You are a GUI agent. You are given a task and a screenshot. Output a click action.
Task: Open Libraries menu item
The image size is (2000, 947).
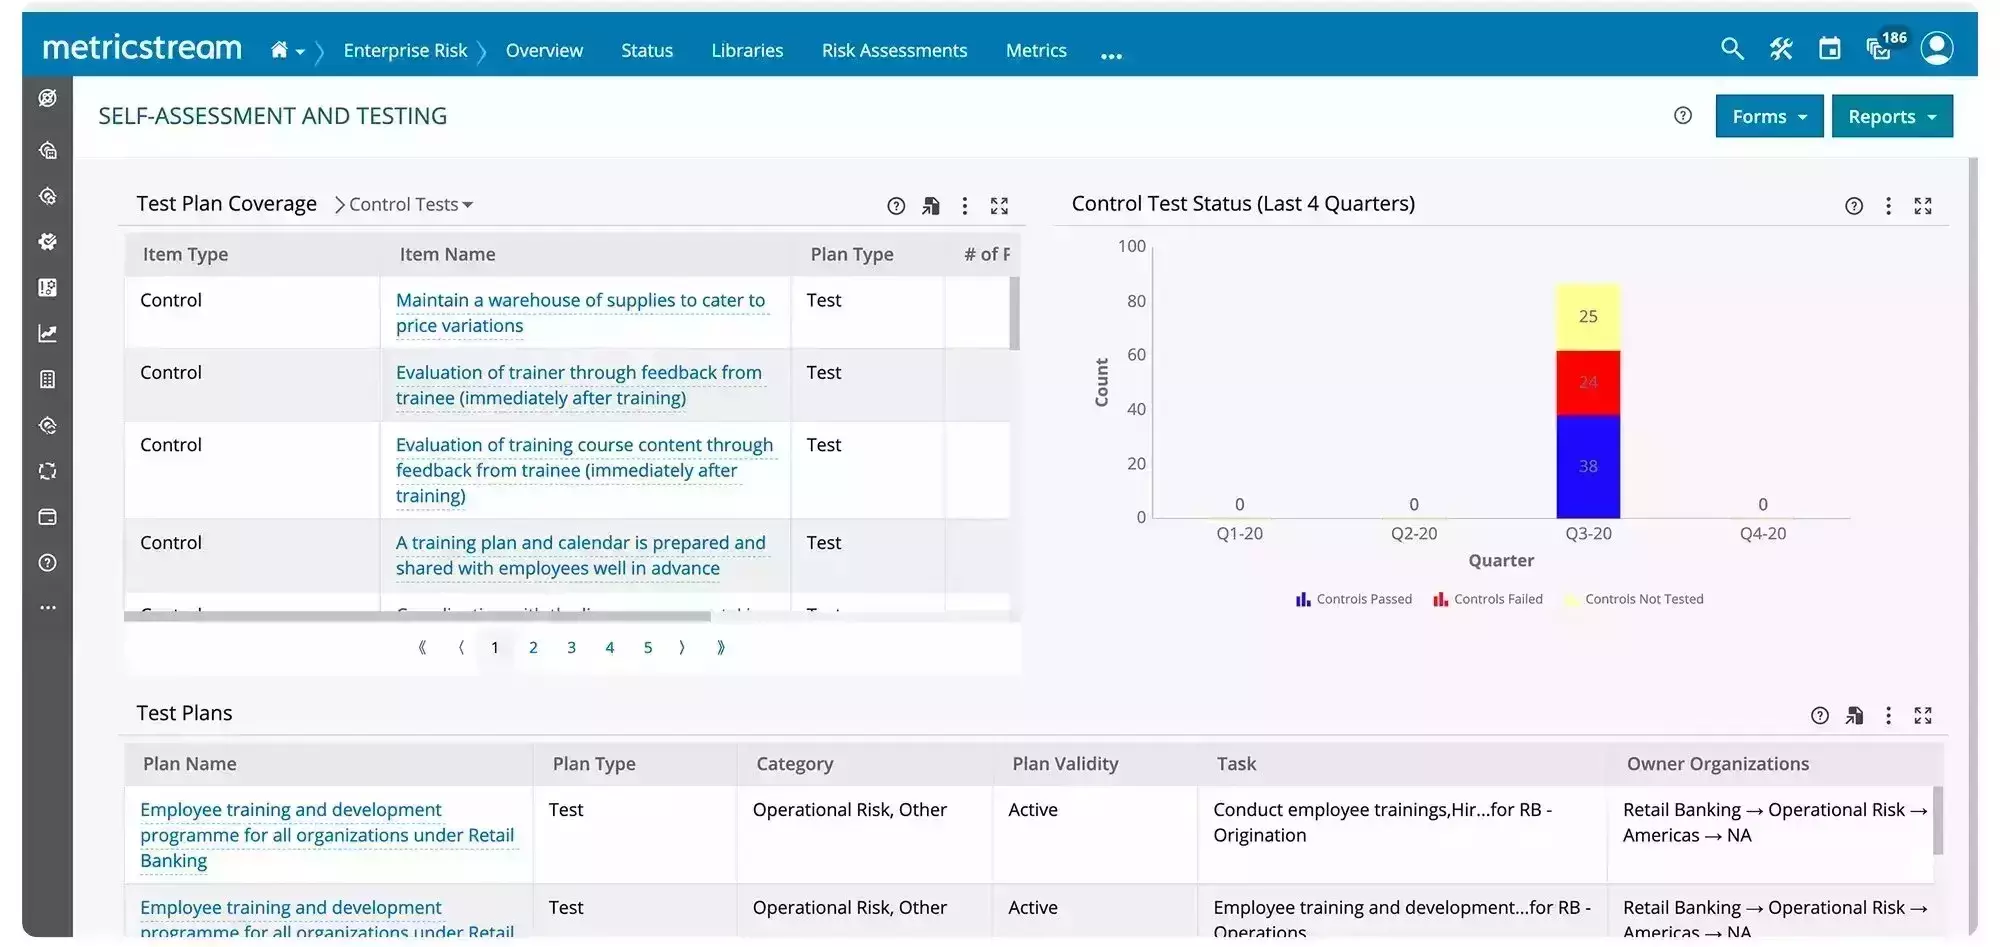(x=747, y=50)
